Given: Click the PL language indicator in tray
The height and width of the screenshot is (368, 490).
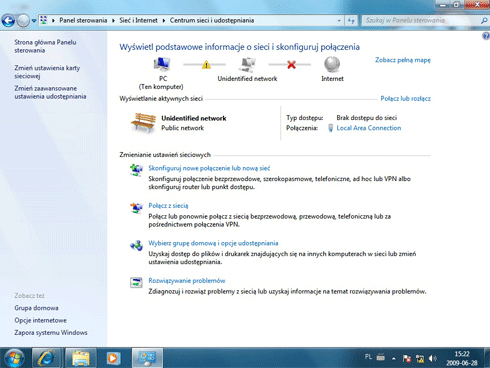Looking at the screenshot, I should [368, 357].
